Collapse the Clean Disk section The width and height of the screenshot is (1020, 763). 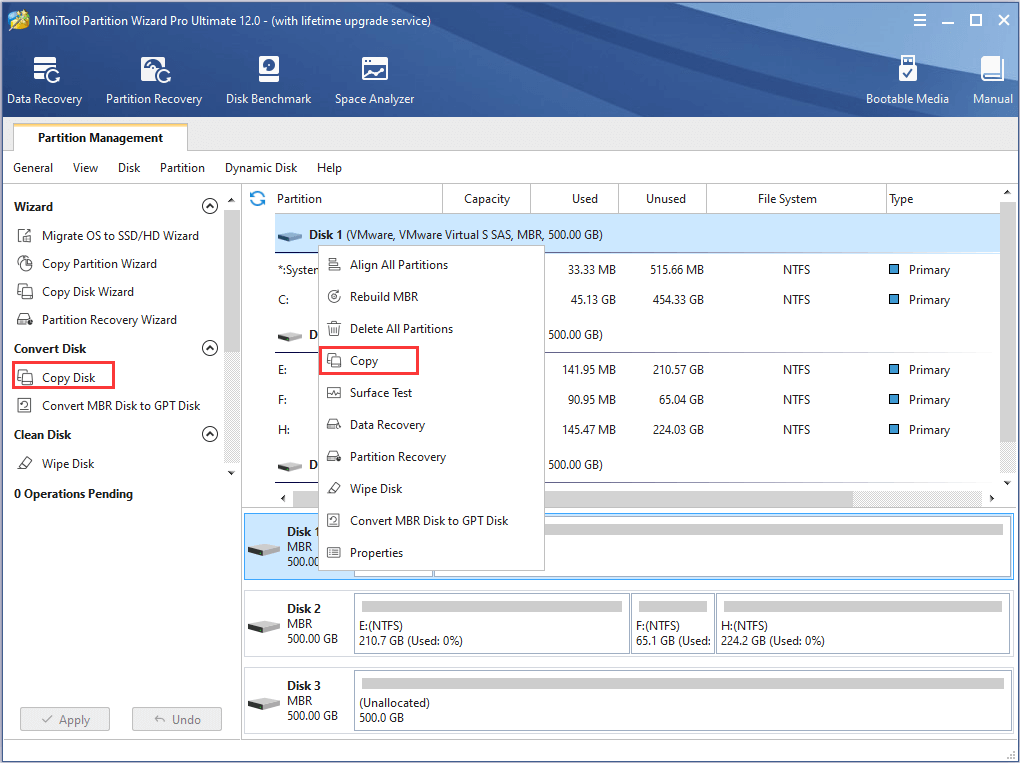click(x=210, y=435)
